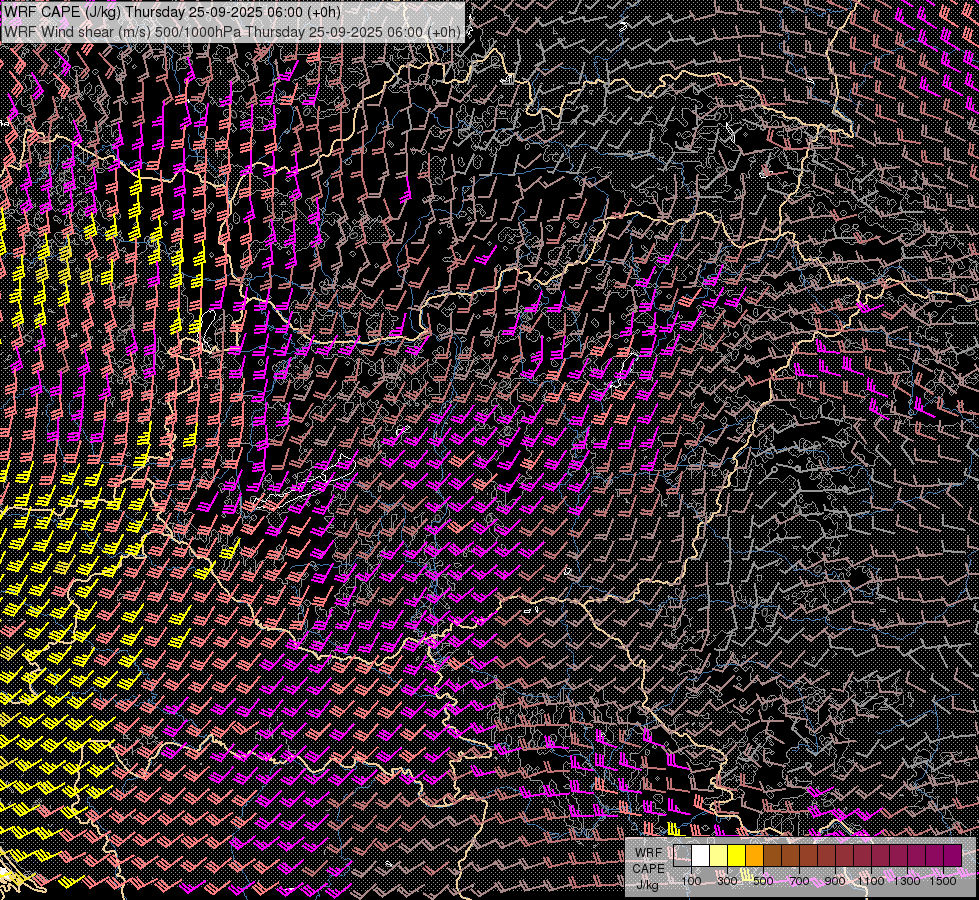Image resolution: width=979 pixels, height=900 pixels.
Task: Select the 1300 value on legend scale
Action: (907, 881)
